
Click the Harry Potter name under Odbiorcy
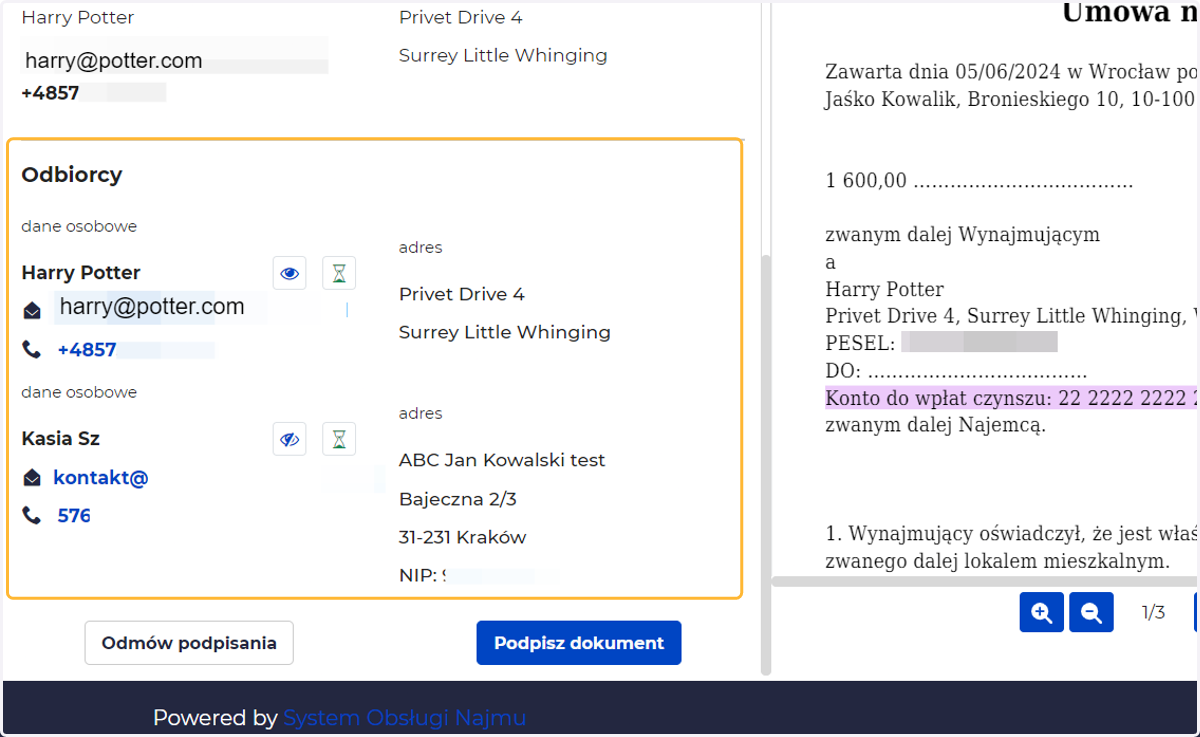click(x=81, y=273)
